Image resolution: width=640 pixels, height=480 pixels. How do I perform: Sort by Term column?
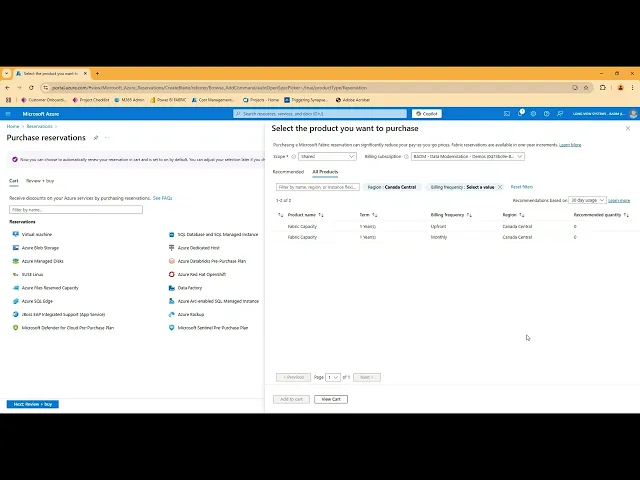tap(368, 215)
